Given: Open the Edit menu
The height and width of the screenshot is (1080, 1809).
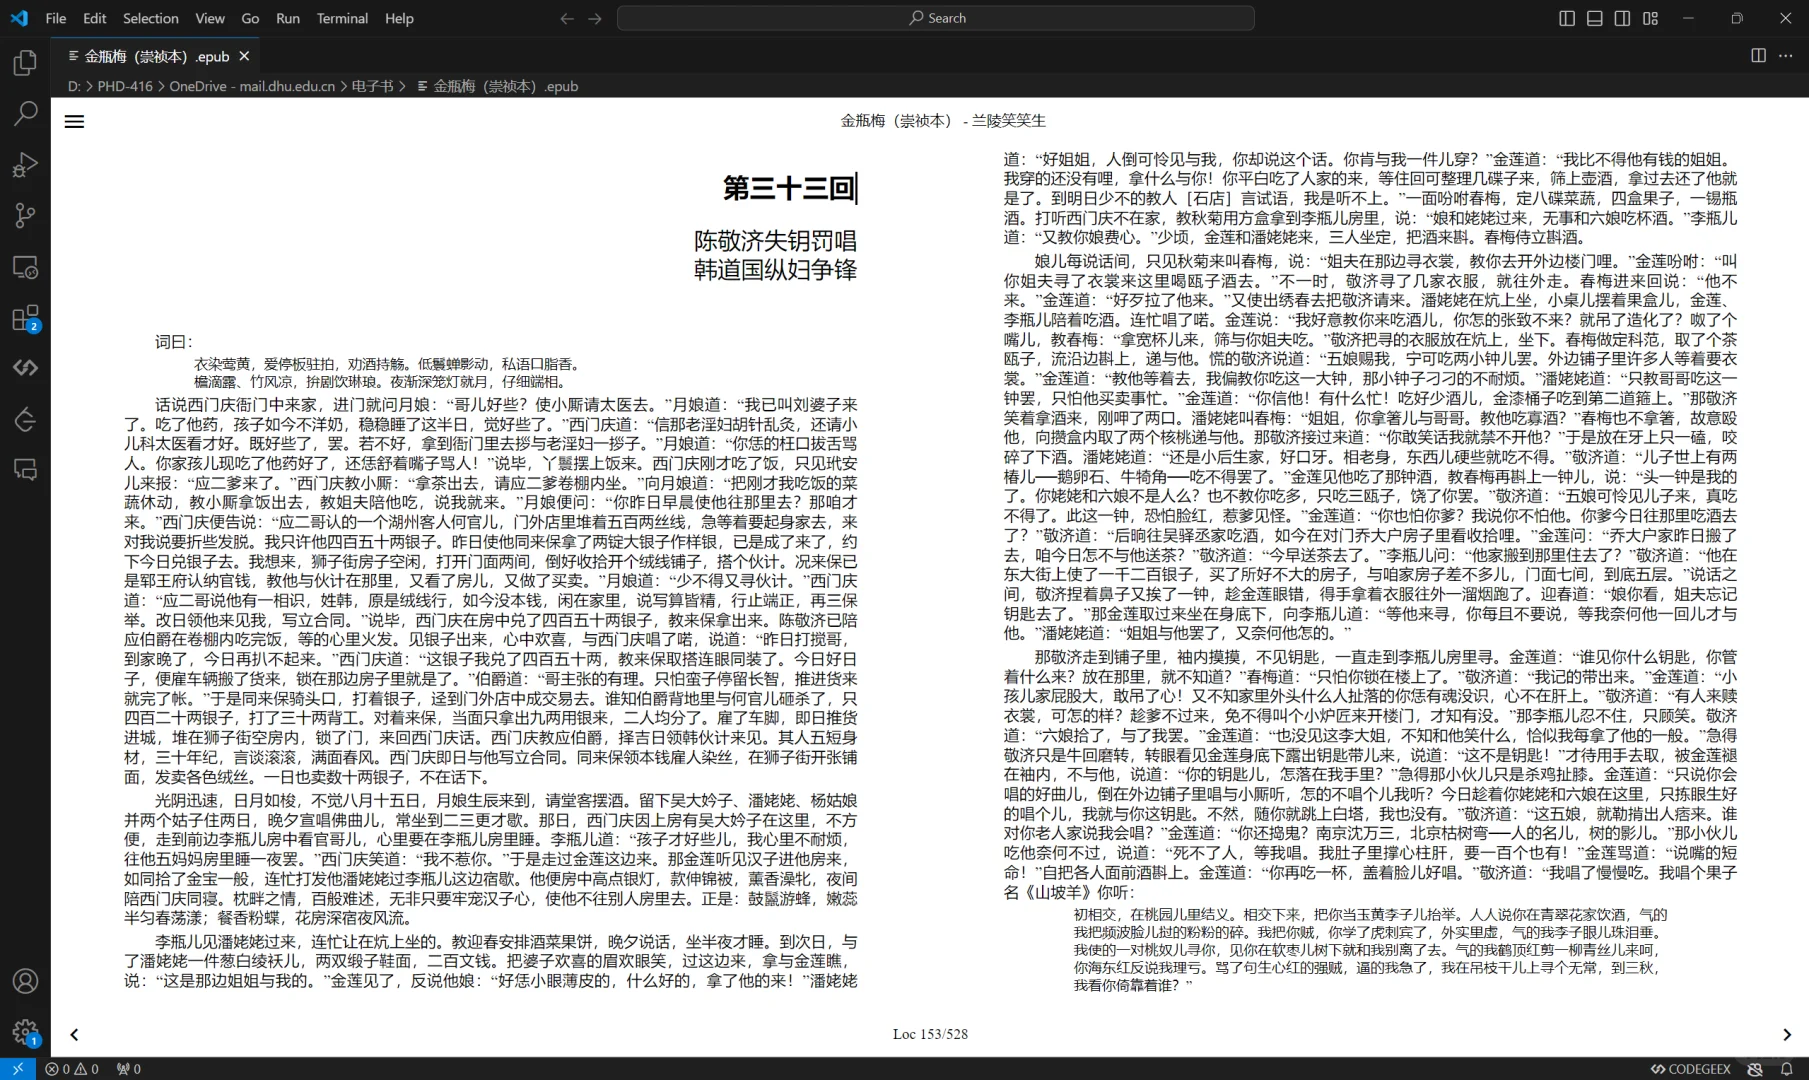Looking at the screenshot, I should coord(95,18).
